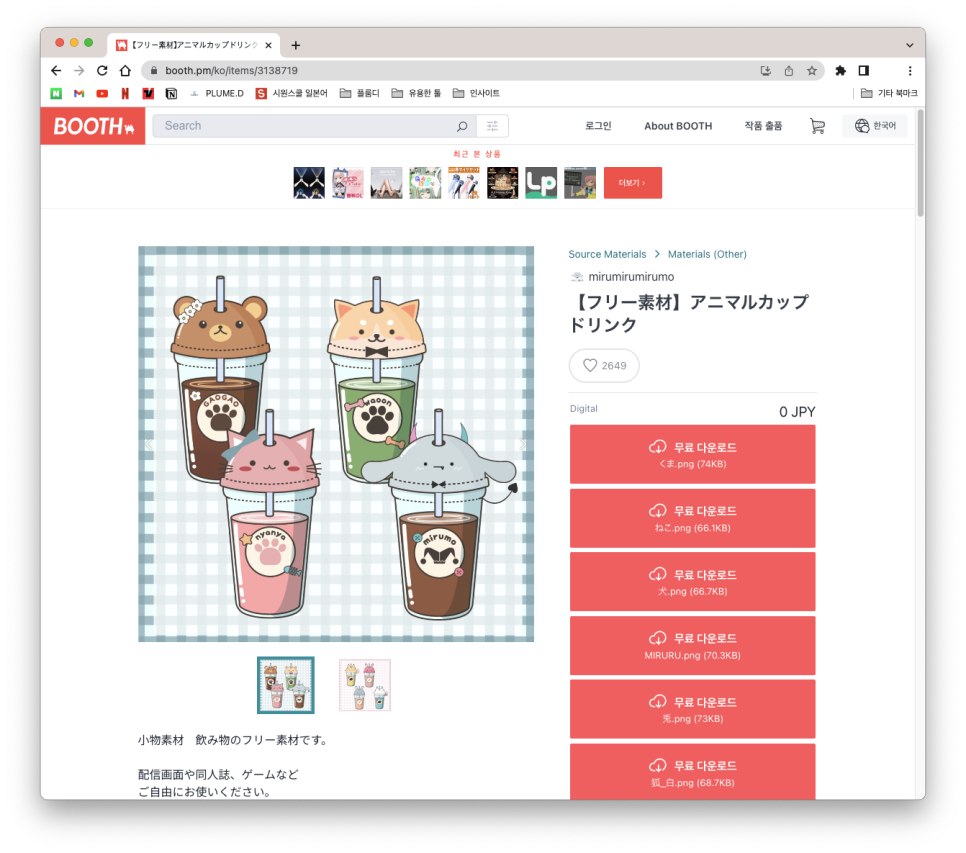Download 犬.png (66.7KB)
966x853 pixels.
[692, 582]
